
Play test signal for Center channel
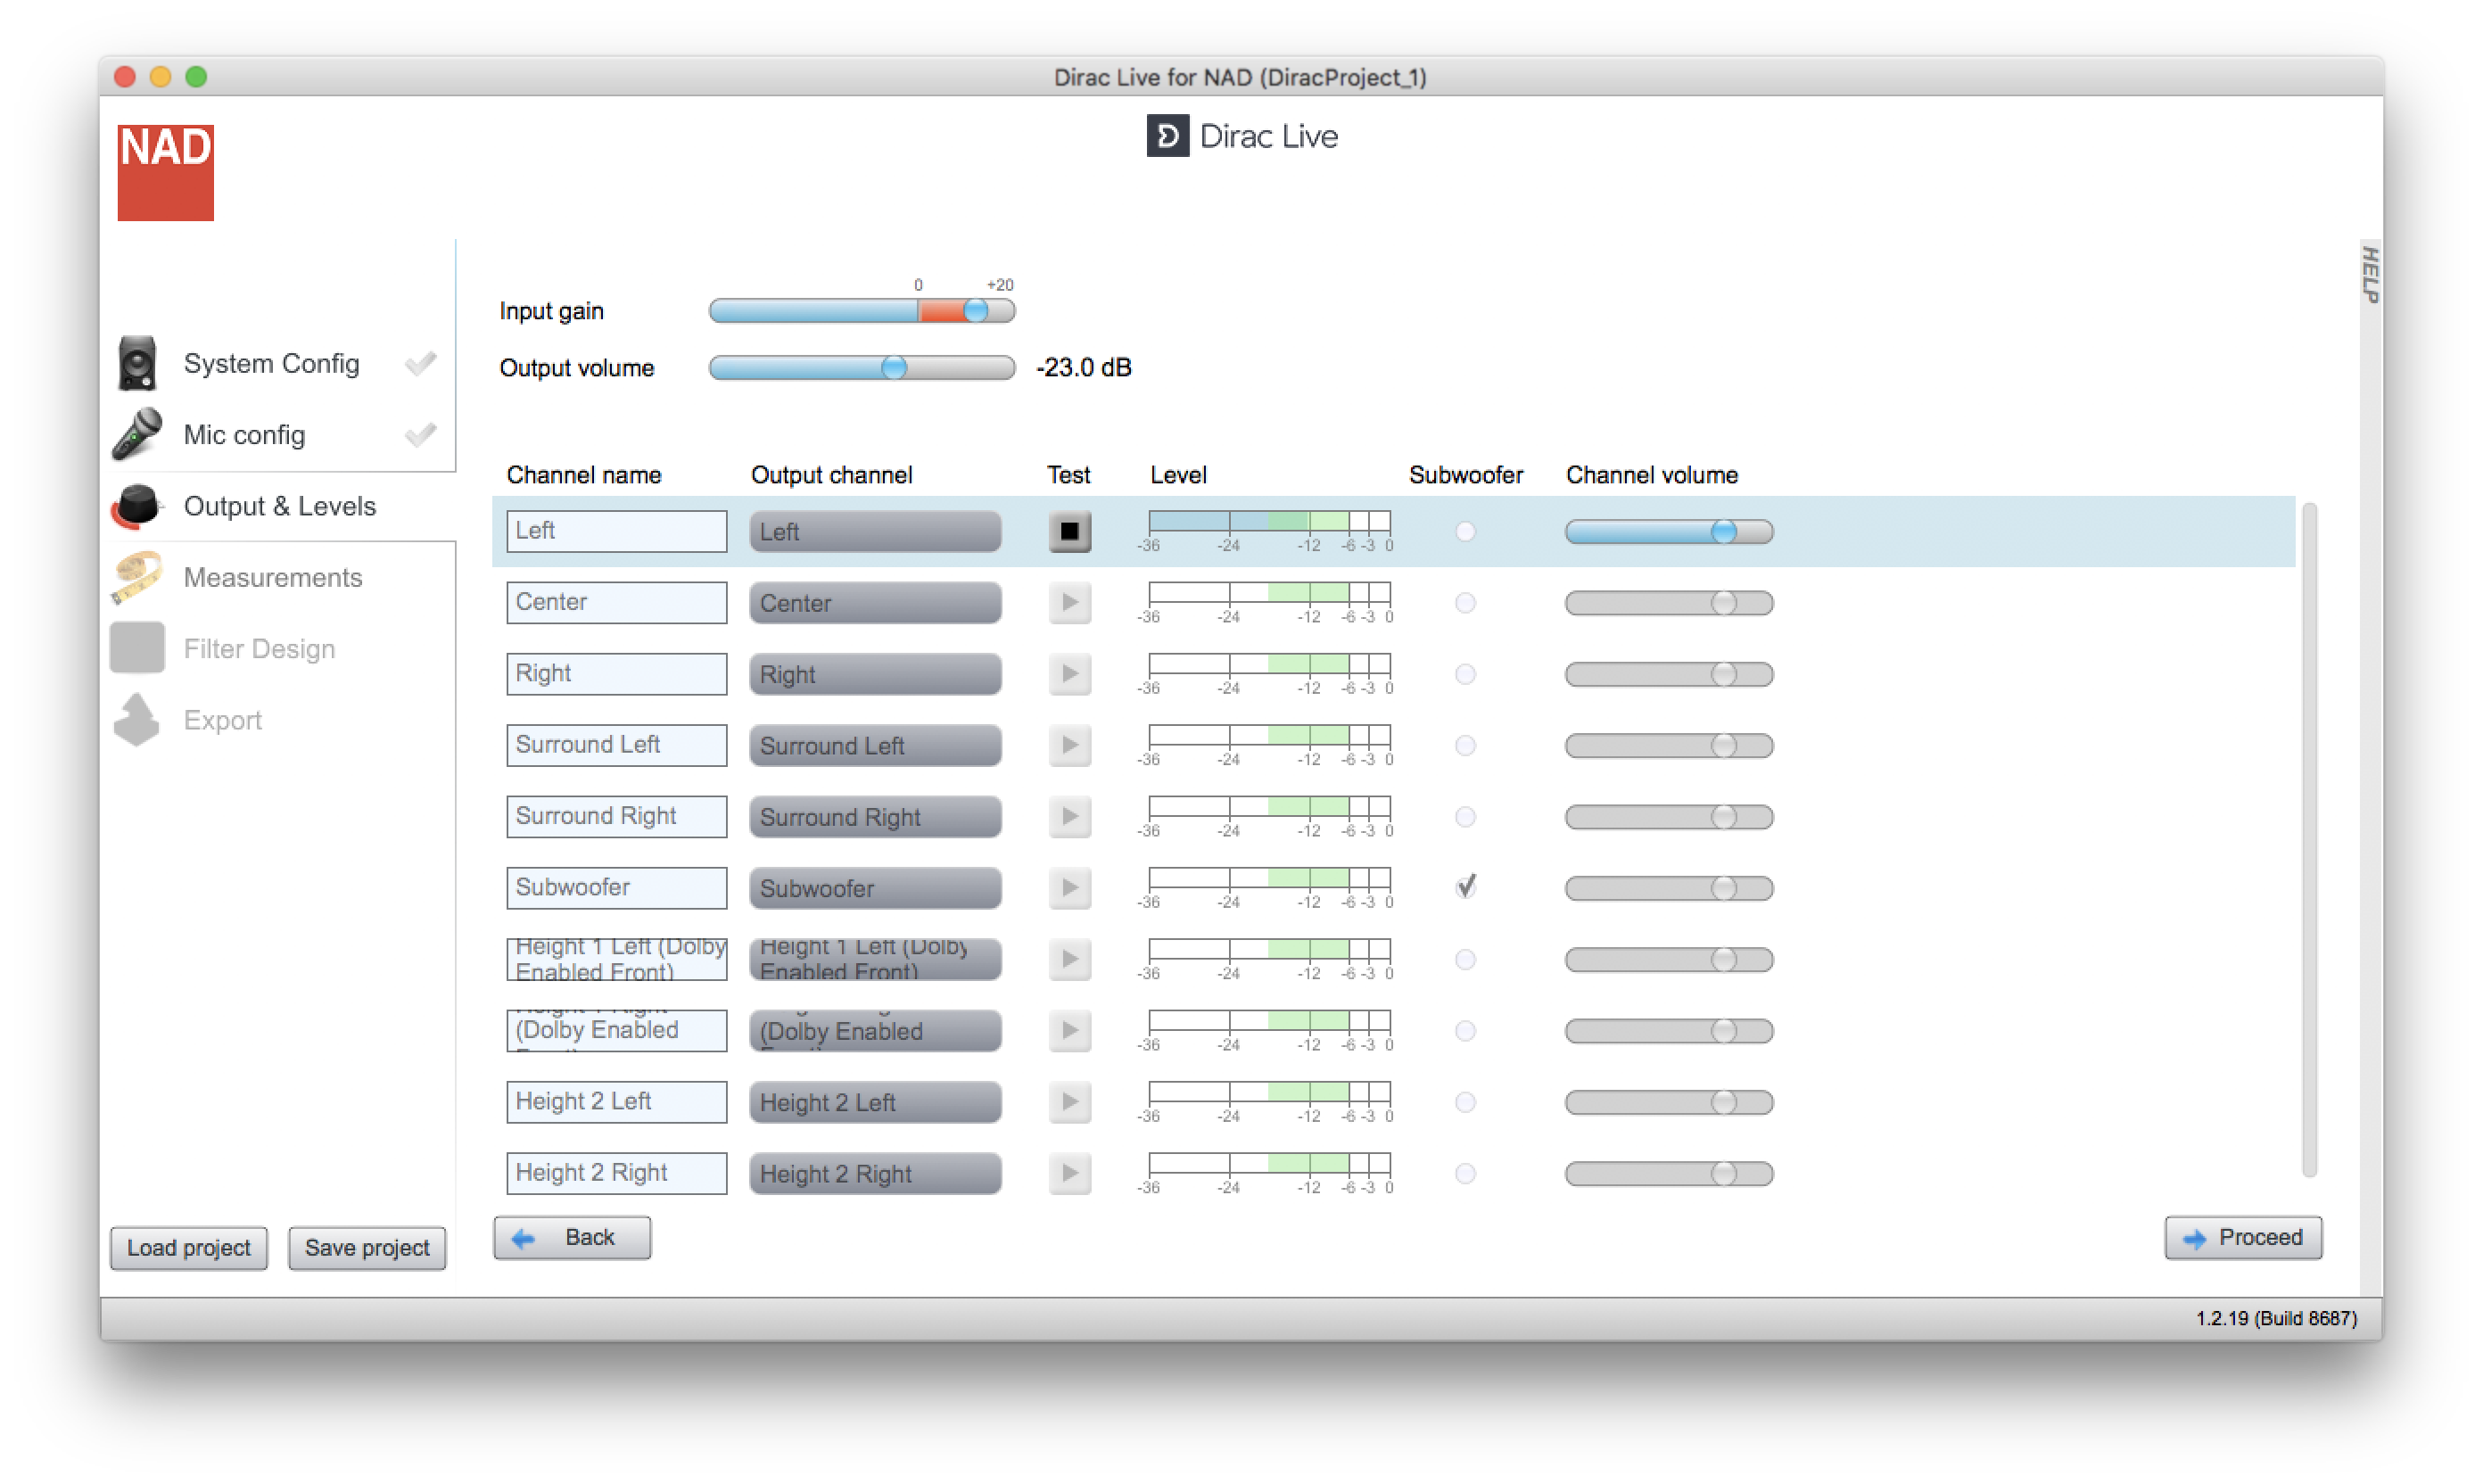1069,602
